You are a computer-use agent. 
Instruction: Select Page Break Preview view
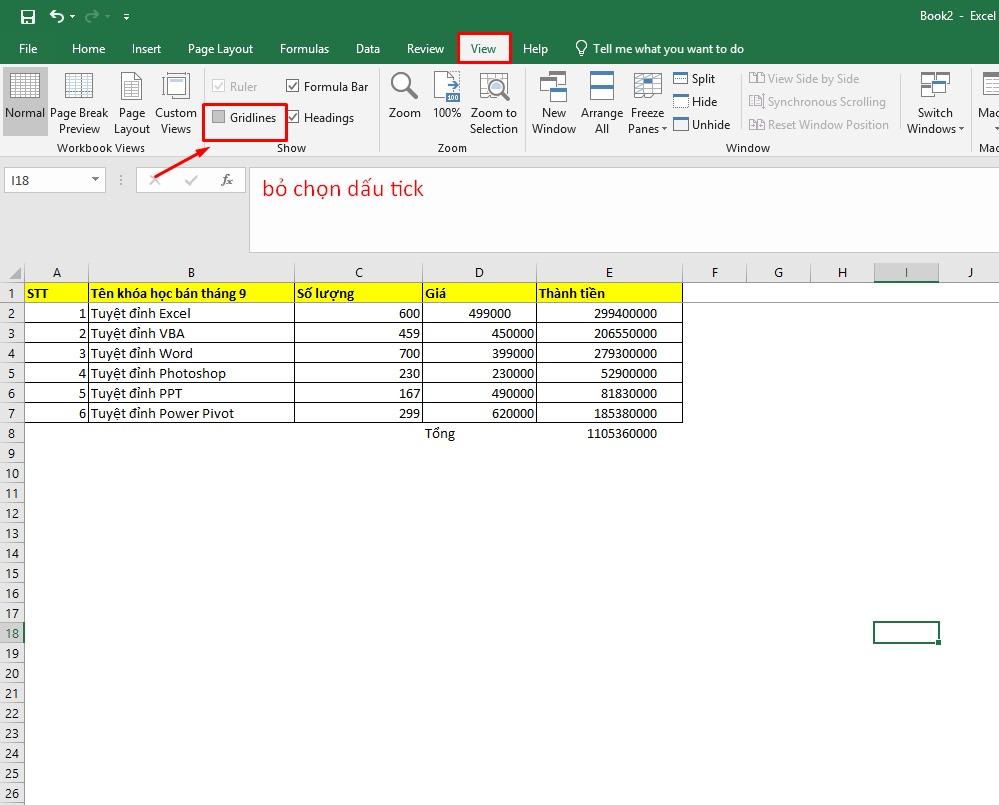pos(79,100)
